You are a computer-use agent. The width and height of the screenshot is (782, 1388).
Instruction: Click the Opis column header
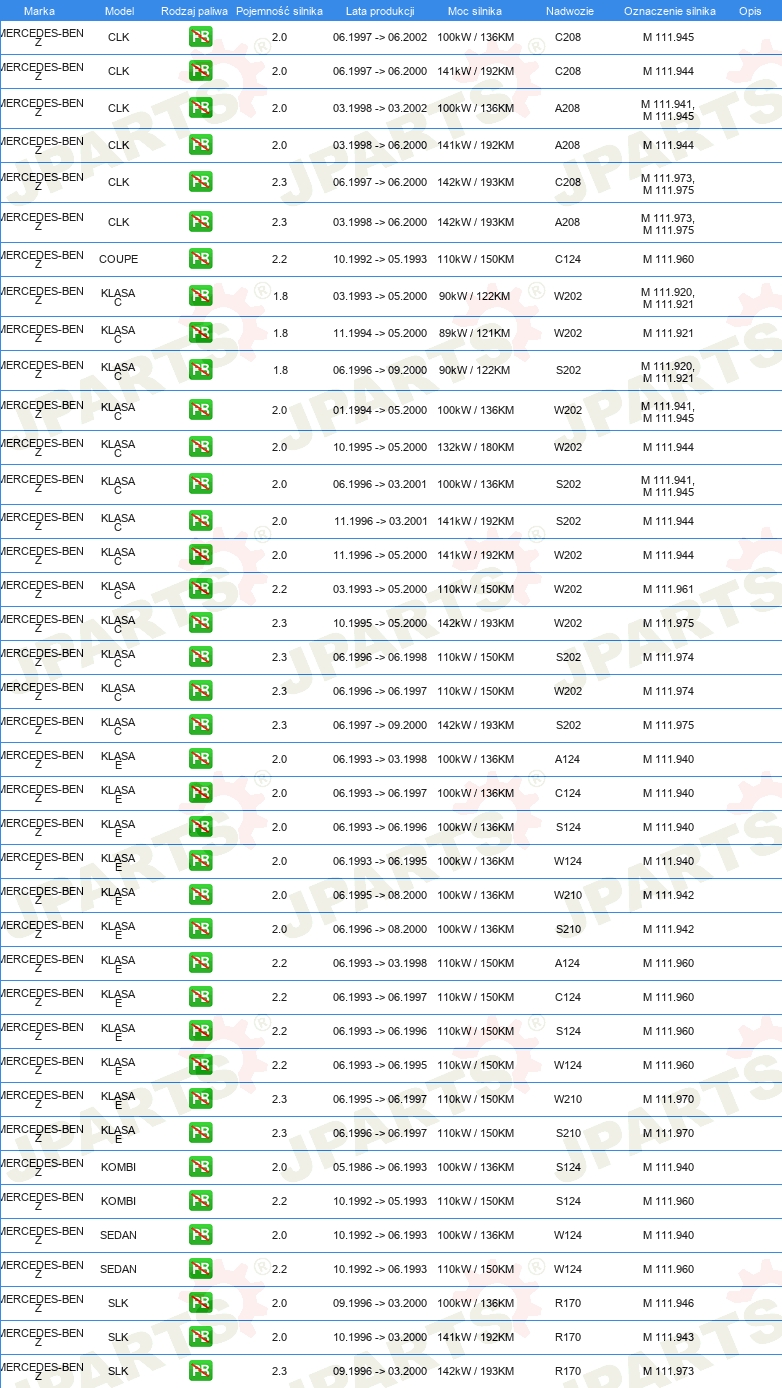coord(749,11)
